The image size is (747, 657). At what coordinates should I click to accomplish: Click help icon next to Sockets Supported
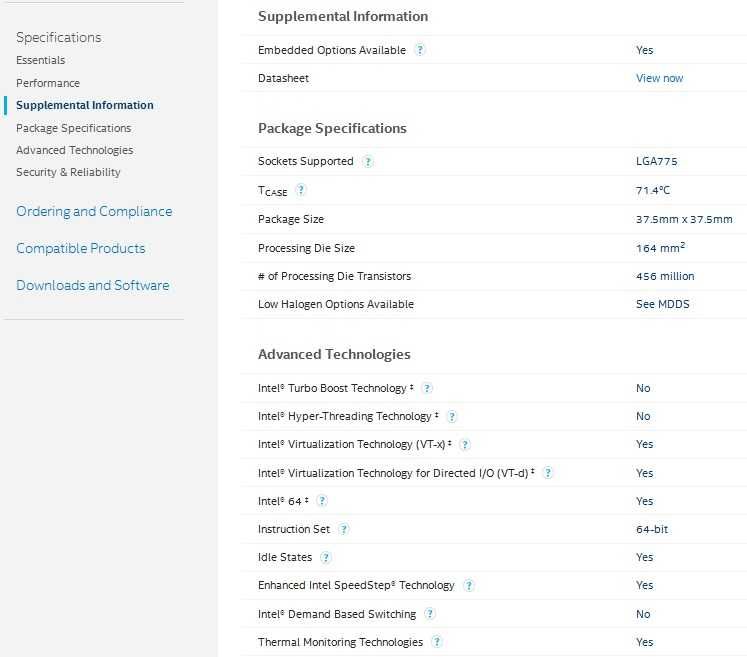[x=368, y=161]
